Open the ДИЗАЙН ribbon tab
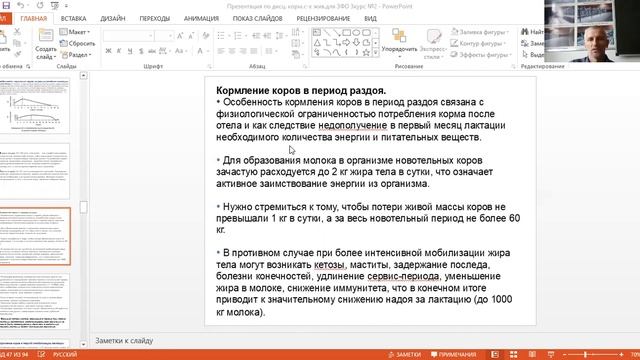This screenshot has height=360, width=640. pos(113,18)
